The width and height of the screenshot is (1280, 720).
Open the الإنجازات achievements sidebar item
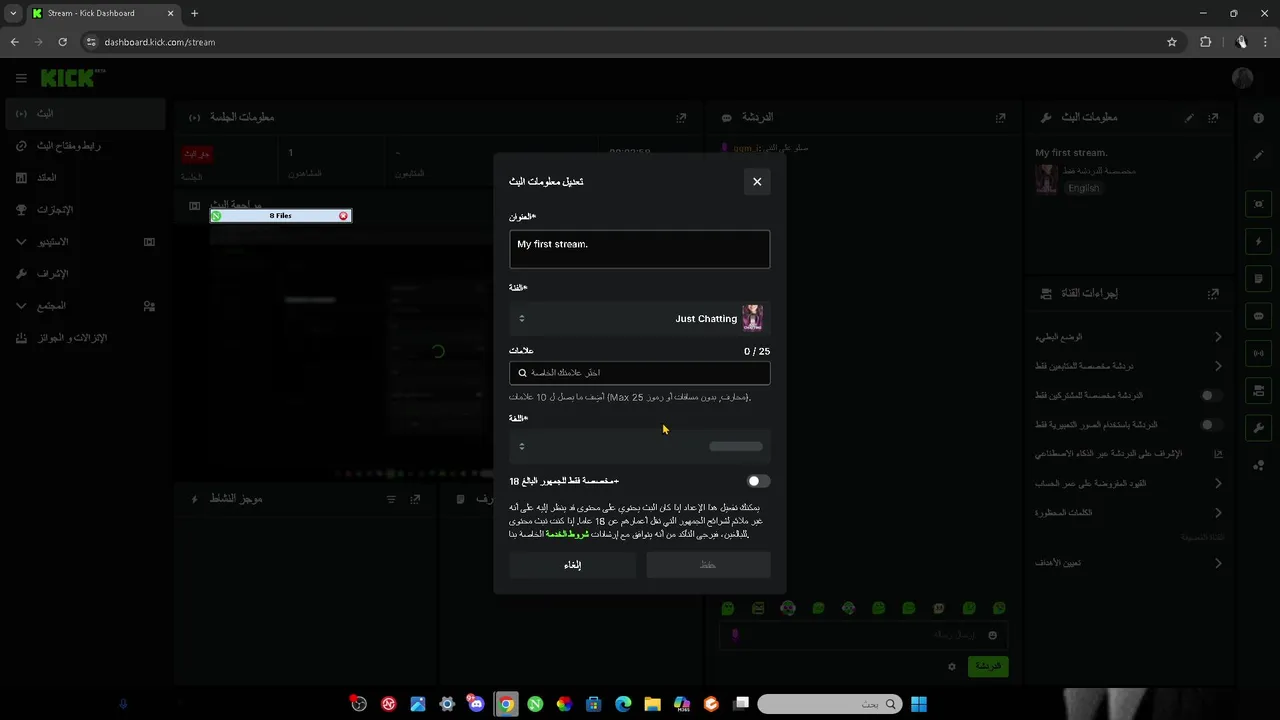pos(85,210)
